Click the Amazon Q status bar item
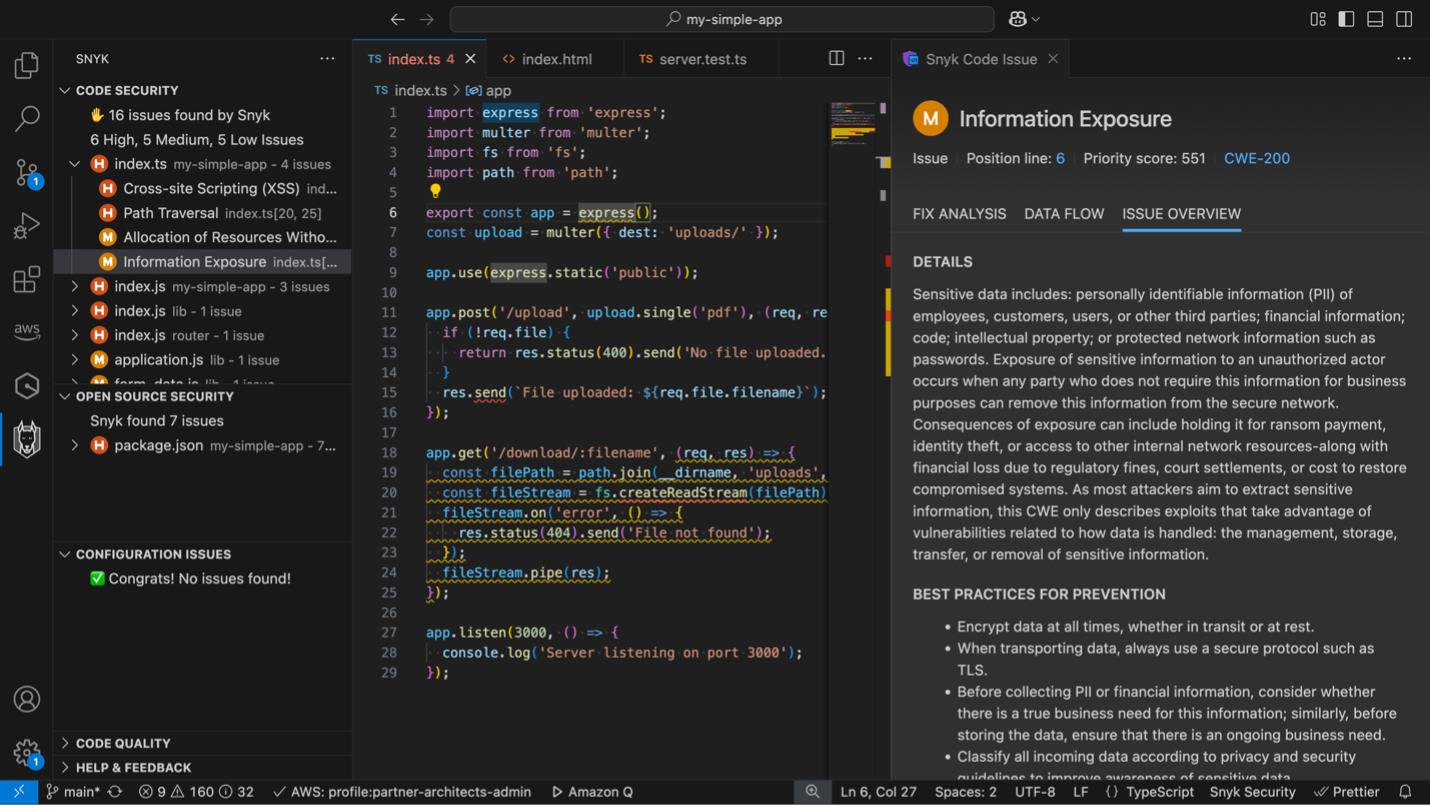 (x=592, y=791)
